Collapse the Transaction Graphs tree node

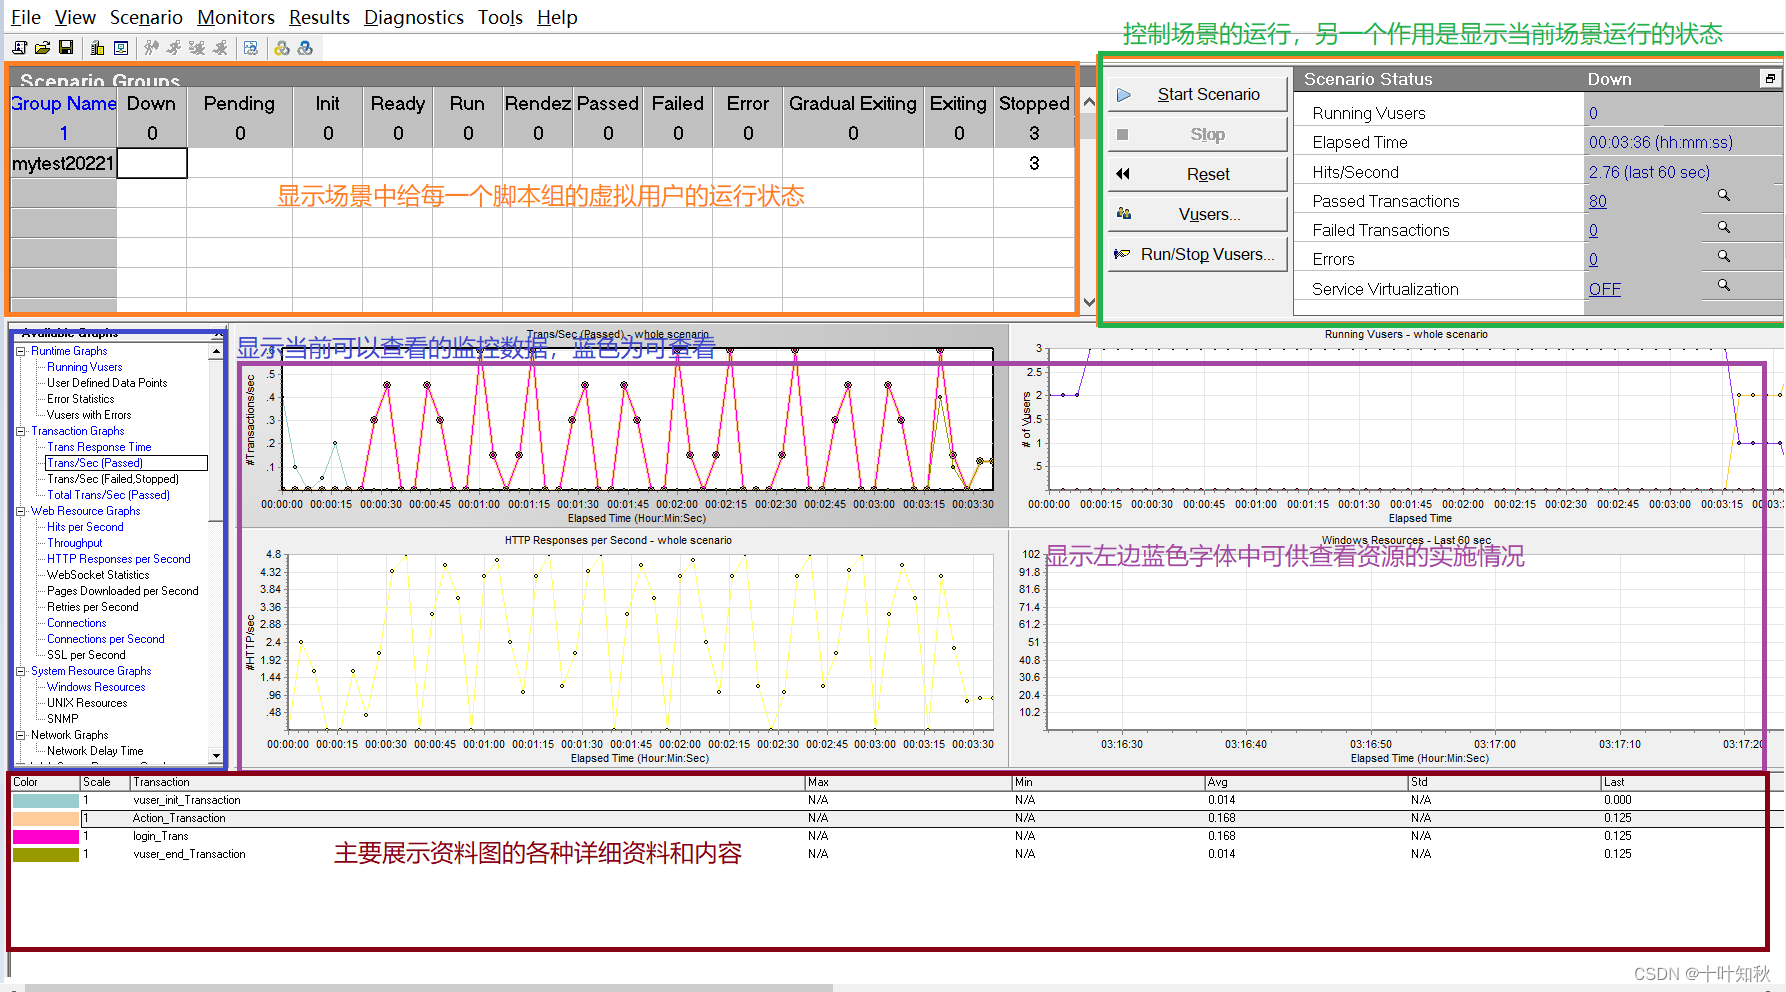pyautogui.click(x=20, y=431)
